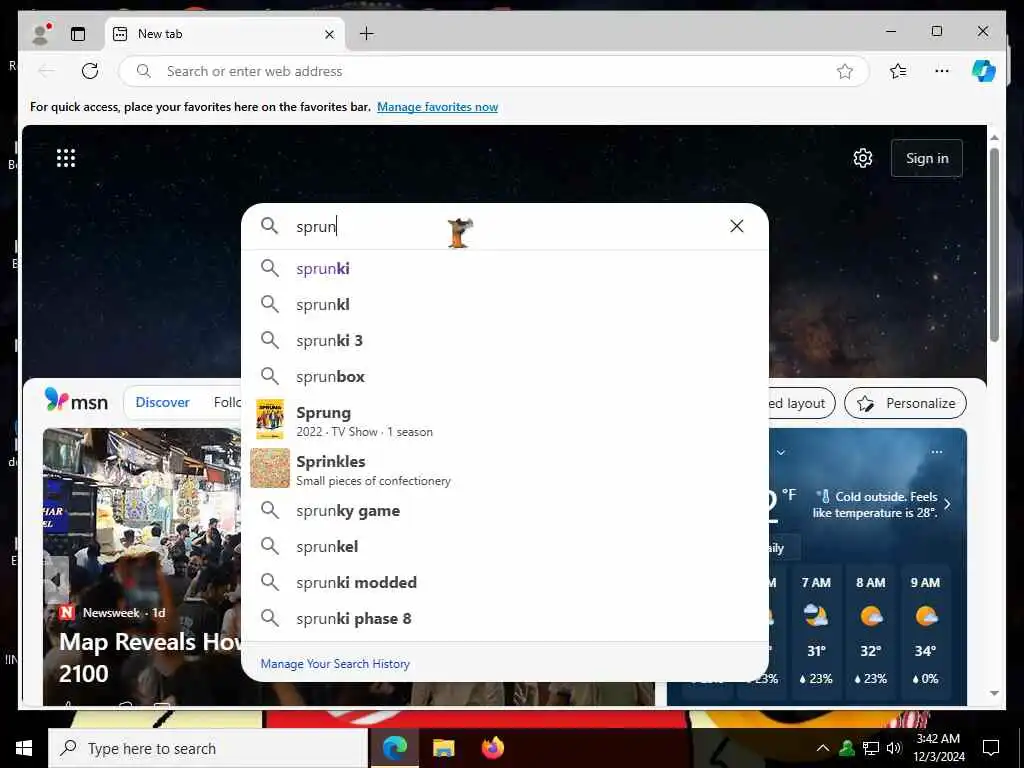Open the app launcher grid icon
Screen dimensions: 1024x768
(x=66, y=158)
